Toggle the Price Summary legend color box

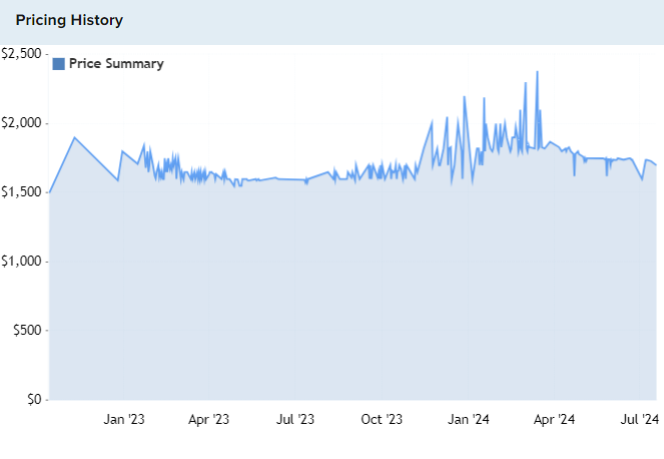[x=58, y=64]
